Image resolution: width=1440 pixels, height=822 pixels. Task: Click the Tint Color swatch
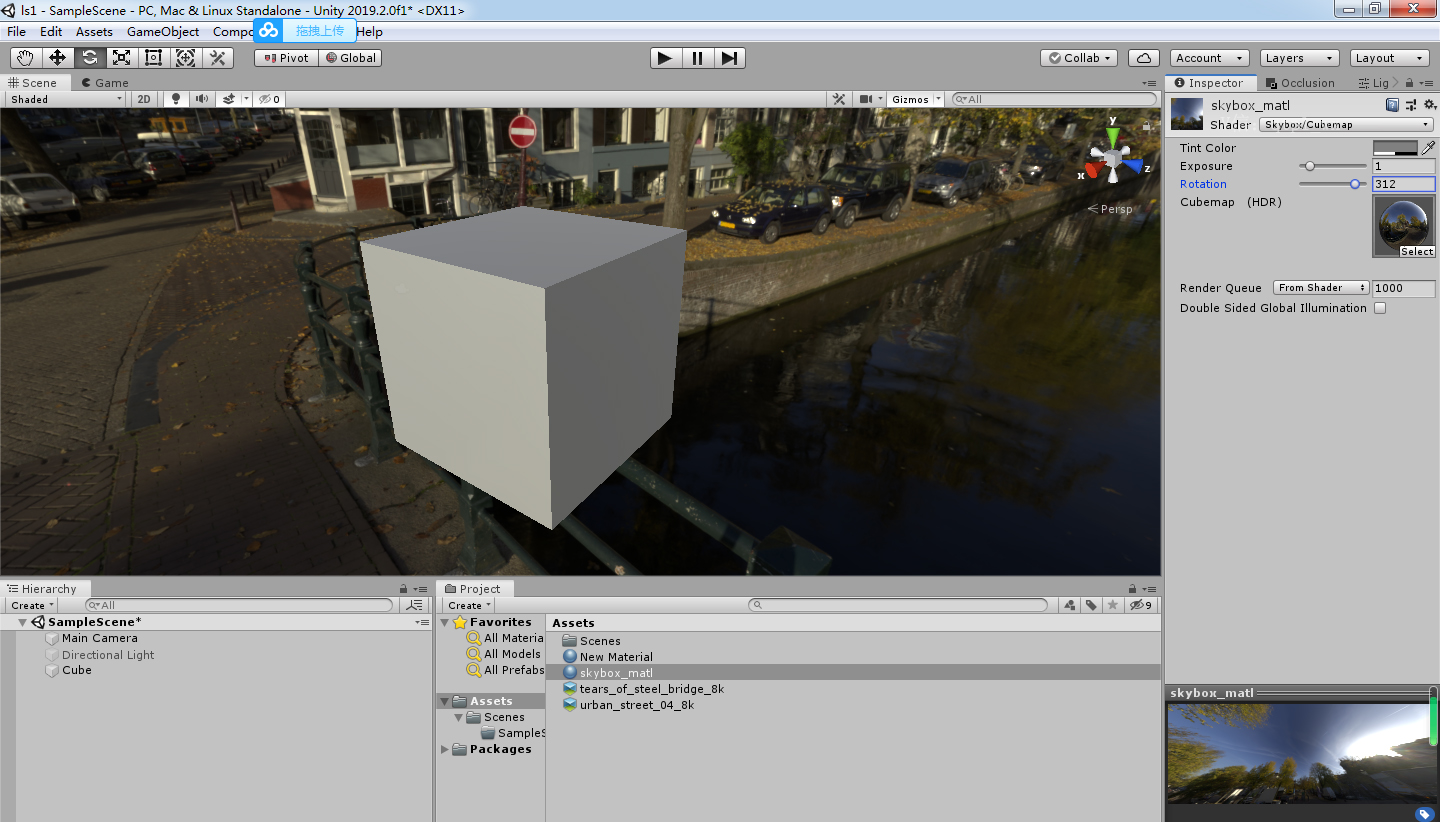(1395, 148)
